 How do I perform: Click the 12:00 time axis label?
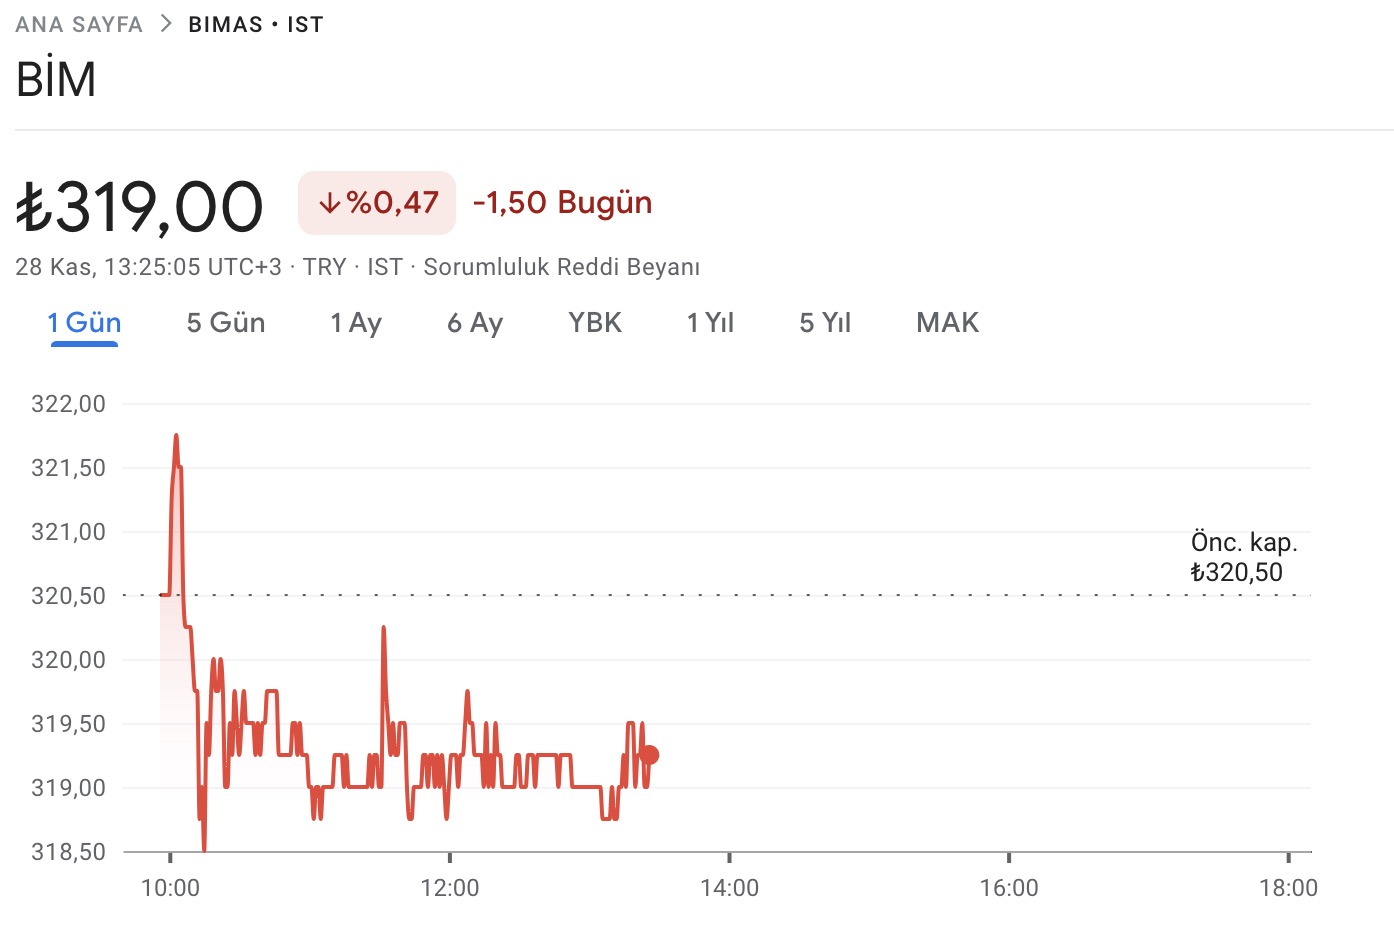coord(450,888)
